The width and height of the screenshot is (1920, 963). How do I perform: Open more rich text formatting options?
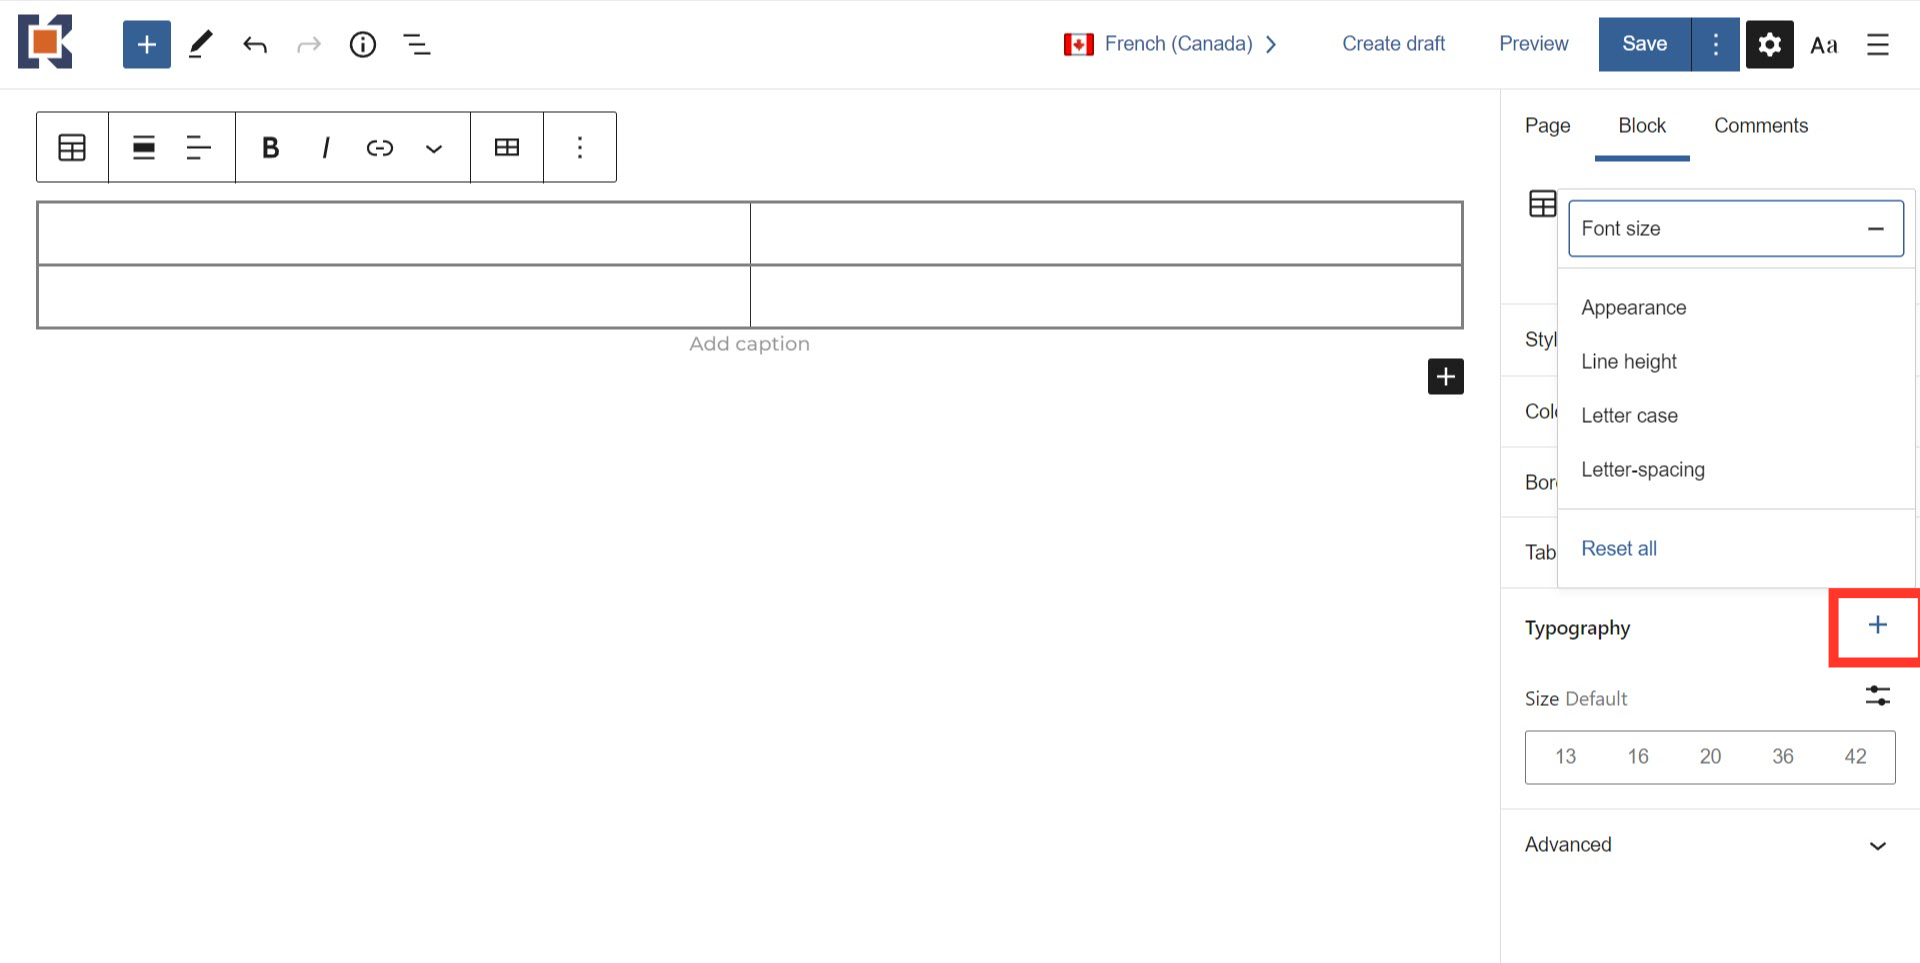coord(434,148)
